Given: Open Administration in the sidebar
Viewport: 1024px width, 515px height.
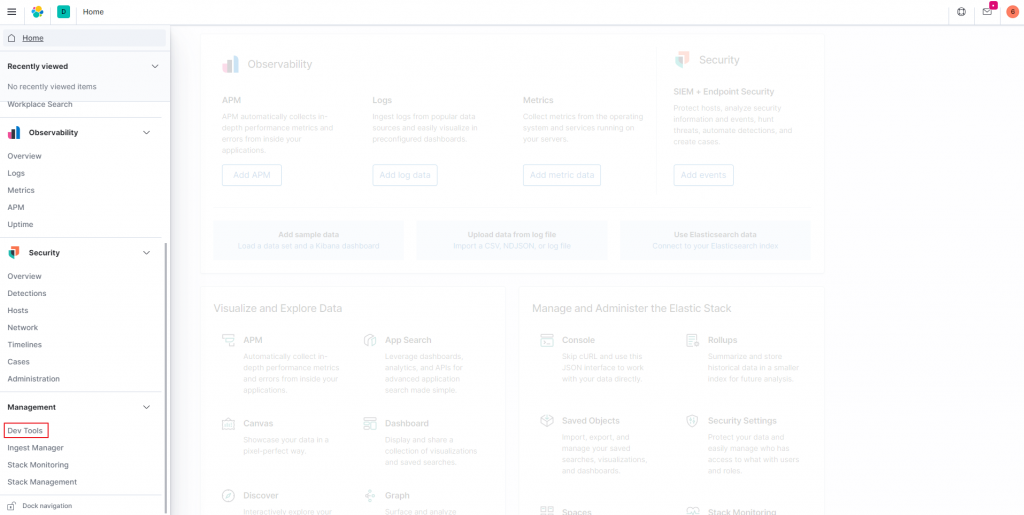Looking at the screenshot, I should pos(33,379).
